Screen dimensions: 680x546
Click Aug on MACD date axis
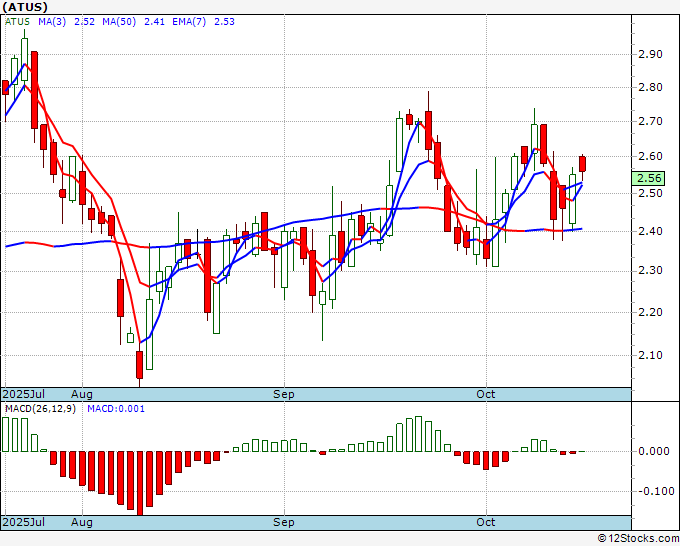click(82, 522)
